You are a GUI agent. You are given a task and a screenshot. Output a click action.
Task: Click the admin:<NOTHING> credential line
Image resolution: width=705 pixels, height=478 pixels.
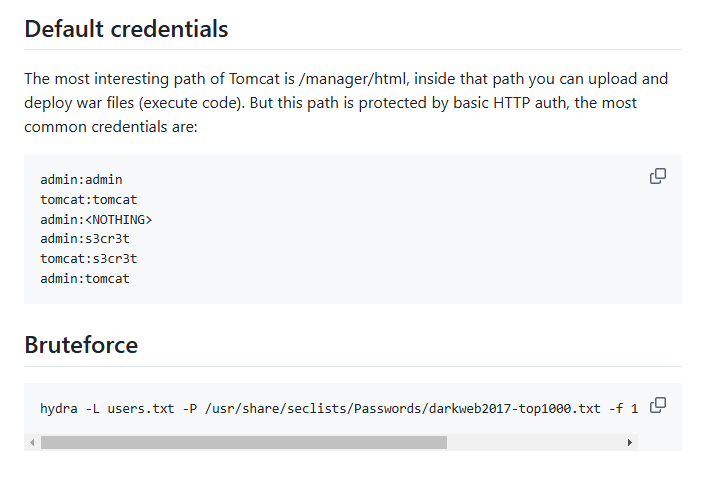click(x=96, y=219)
